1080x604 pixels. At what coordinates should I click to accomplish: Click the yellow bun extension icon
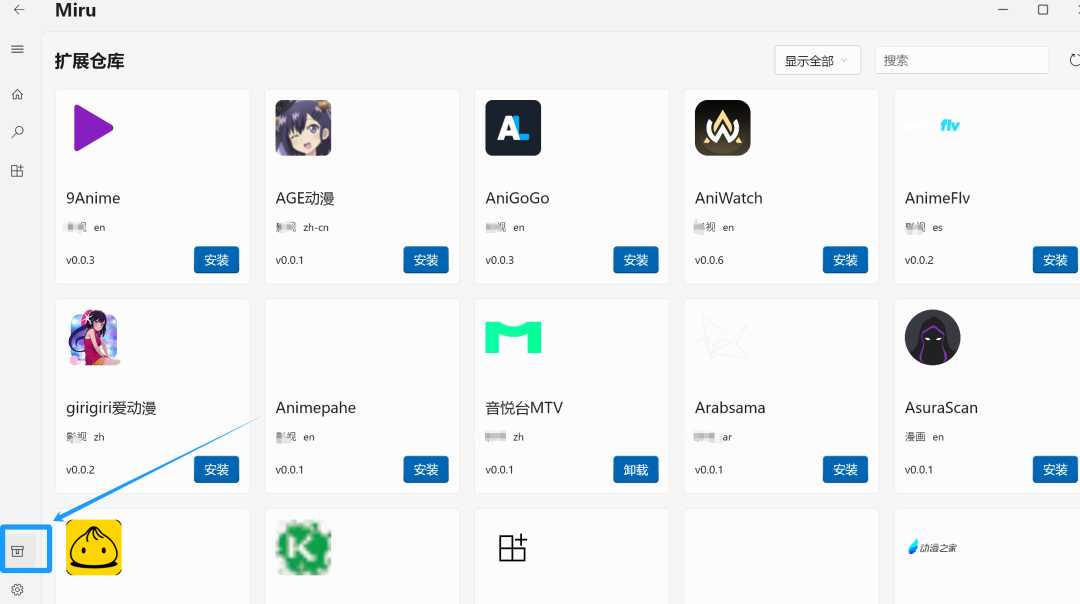coord(94,548)
